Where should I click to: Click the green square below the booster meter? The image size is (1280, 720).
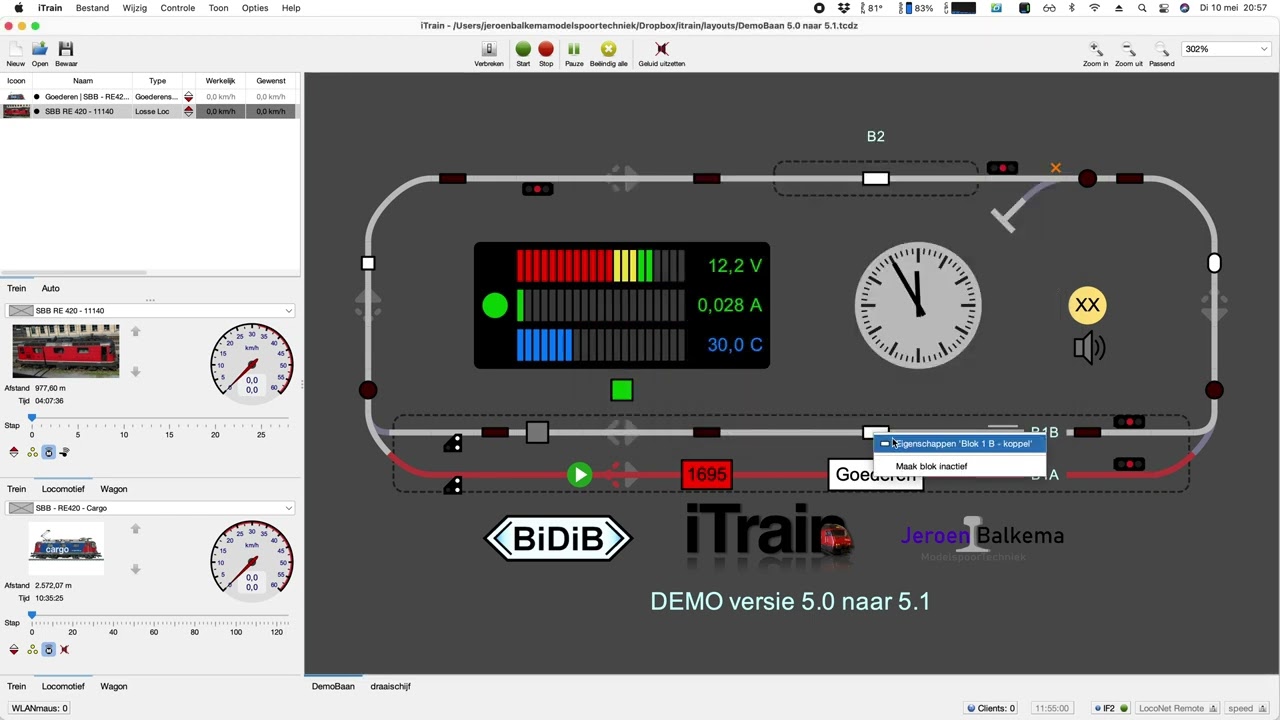pyautogui.click(x=622, y=390)
